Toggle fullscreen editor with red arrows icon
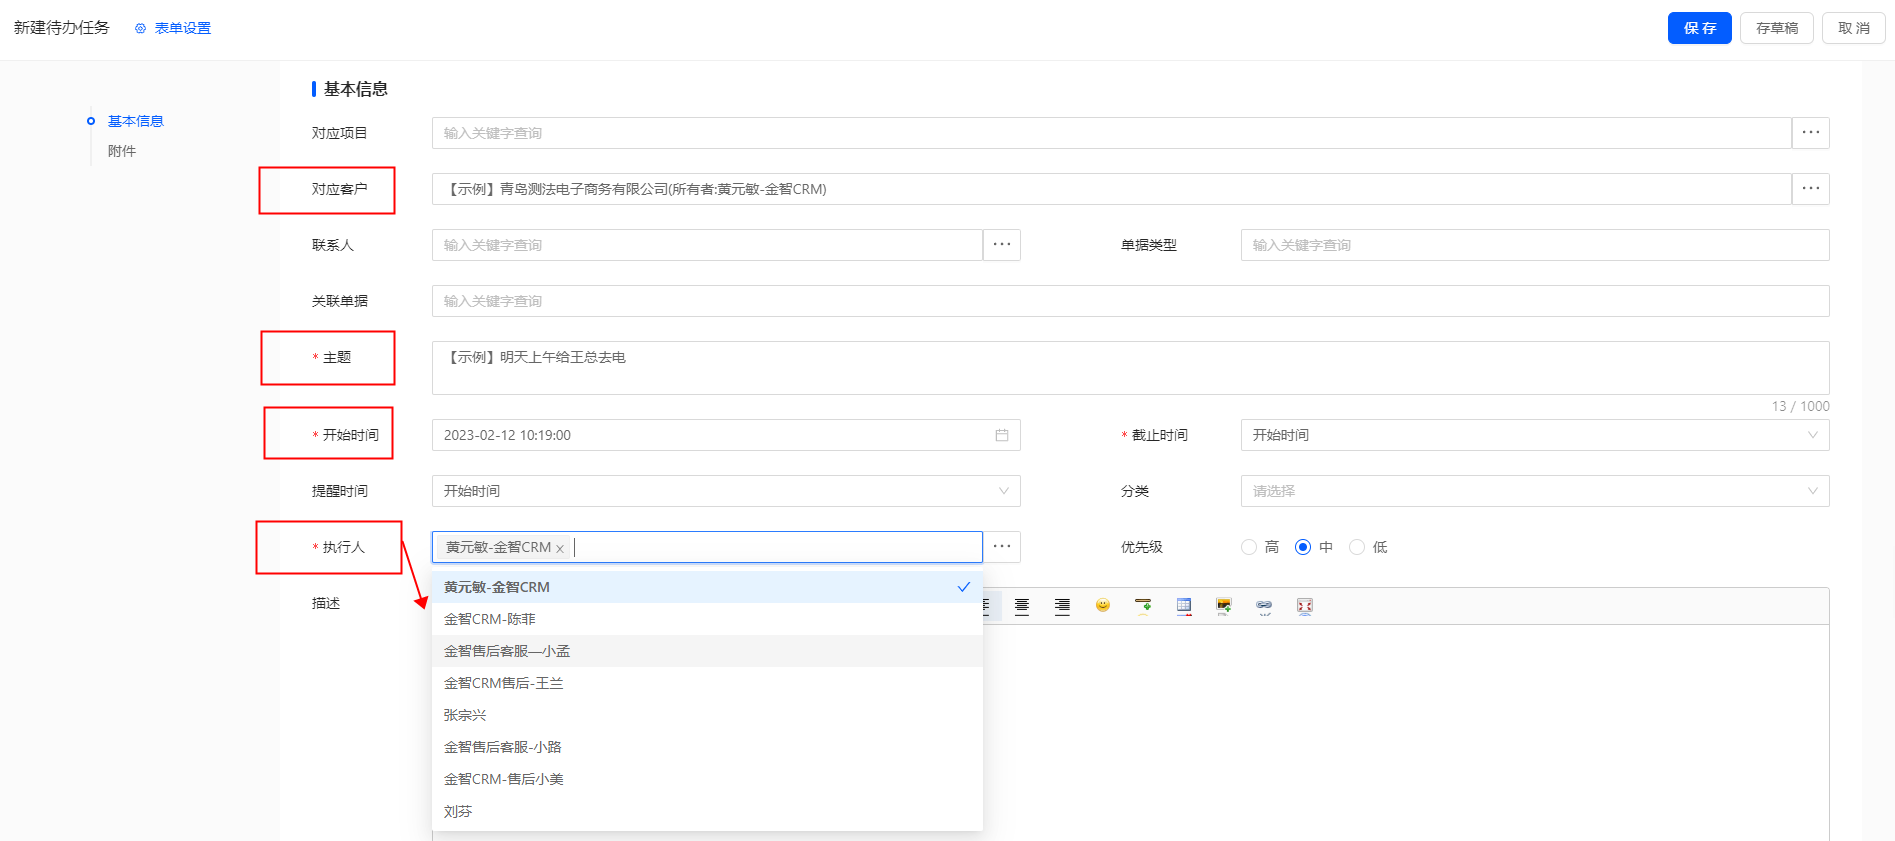 [x=1305, y=606]
